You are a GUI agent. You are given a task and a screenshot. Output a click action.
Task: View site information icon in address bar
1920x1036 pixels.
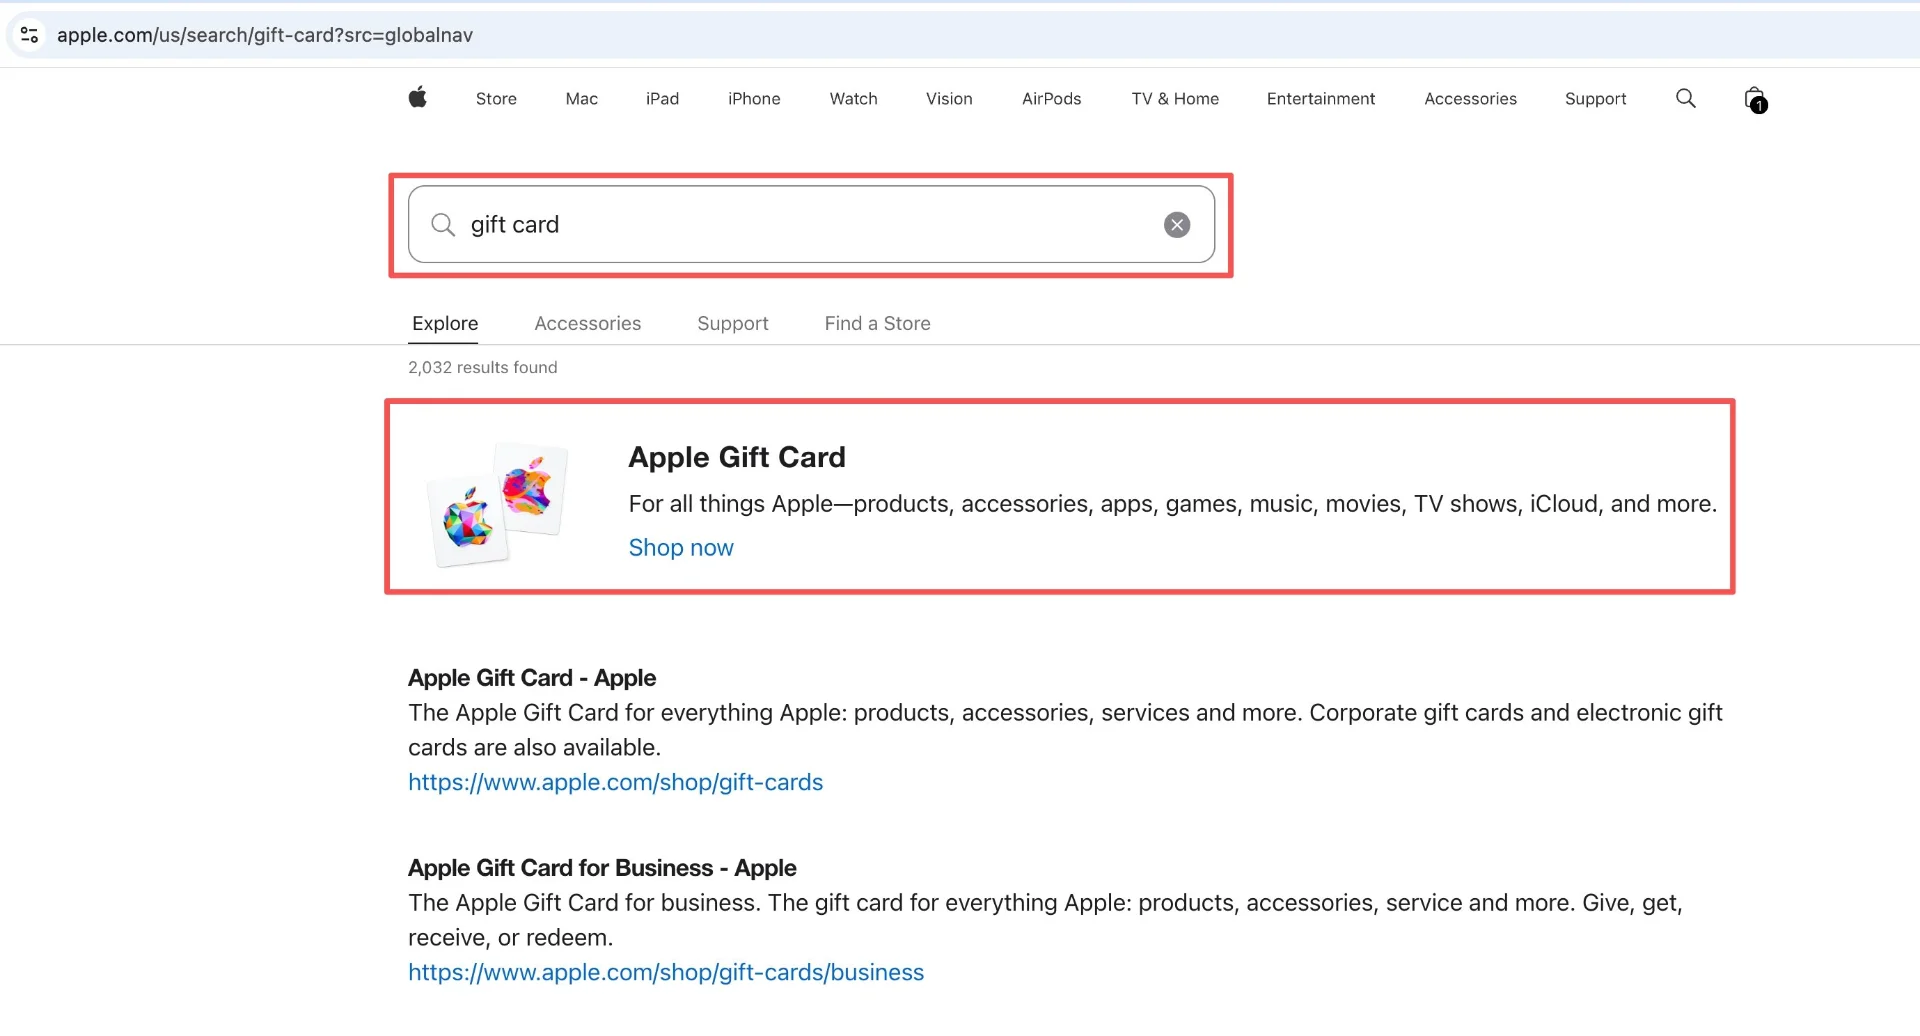(29, 35)
